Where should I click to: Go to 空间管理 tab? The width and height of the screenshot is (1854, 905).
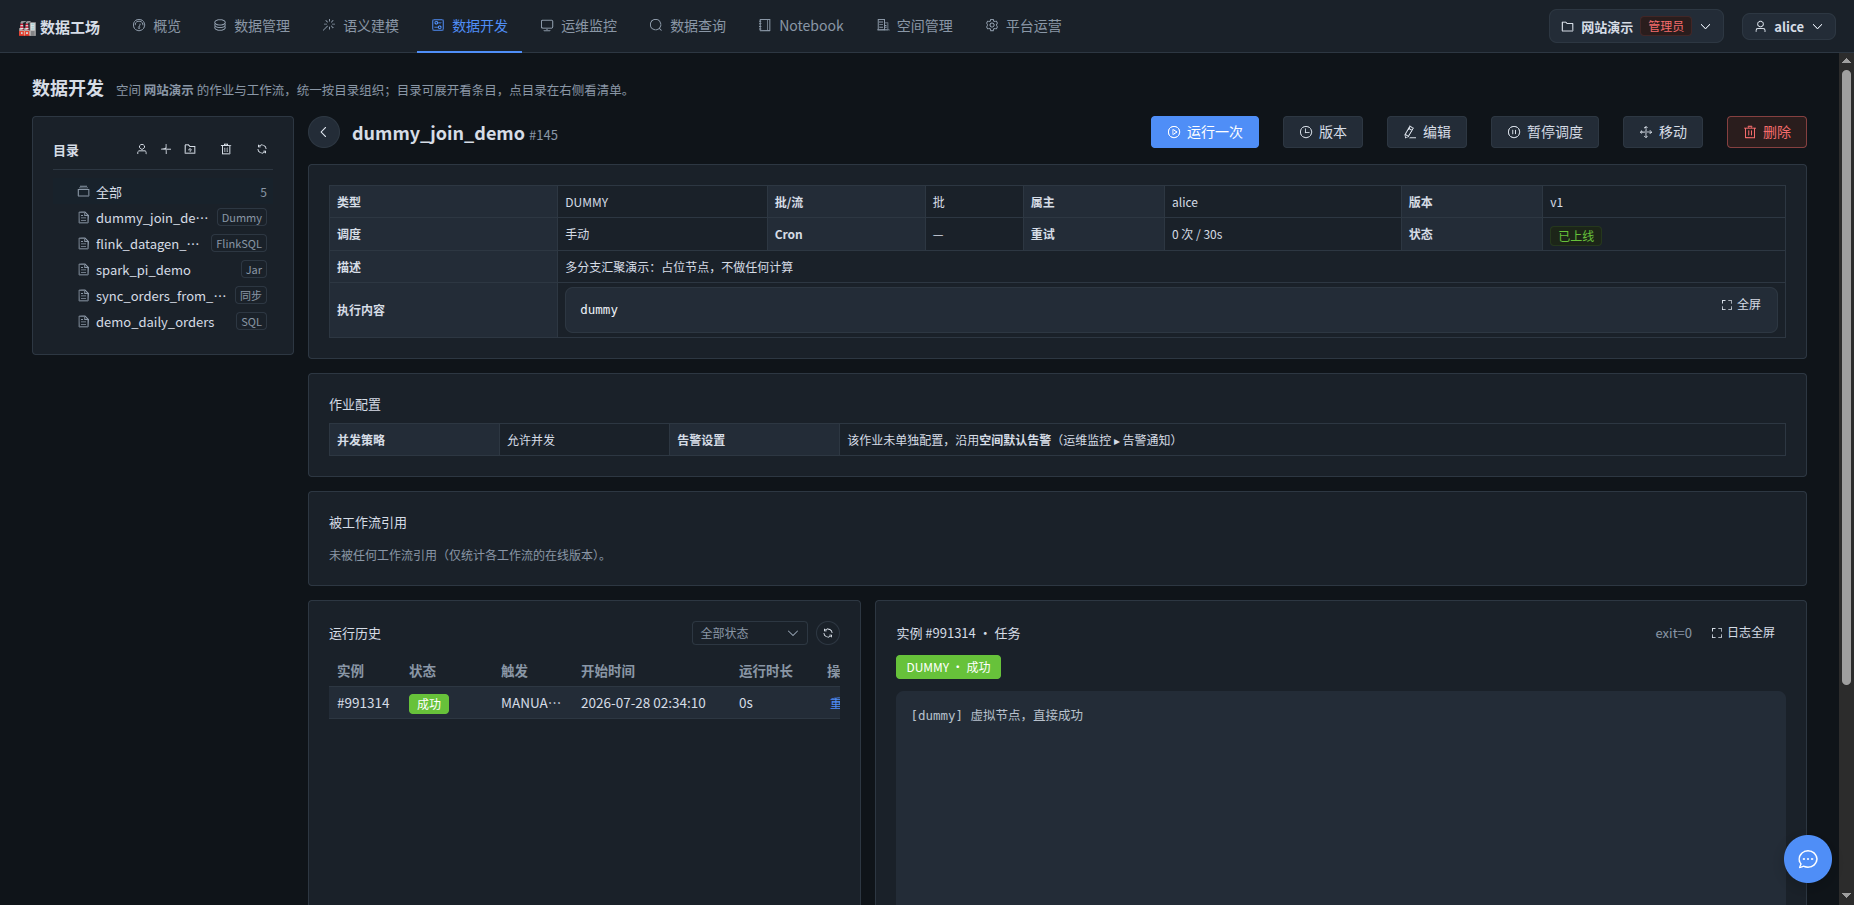915,26
